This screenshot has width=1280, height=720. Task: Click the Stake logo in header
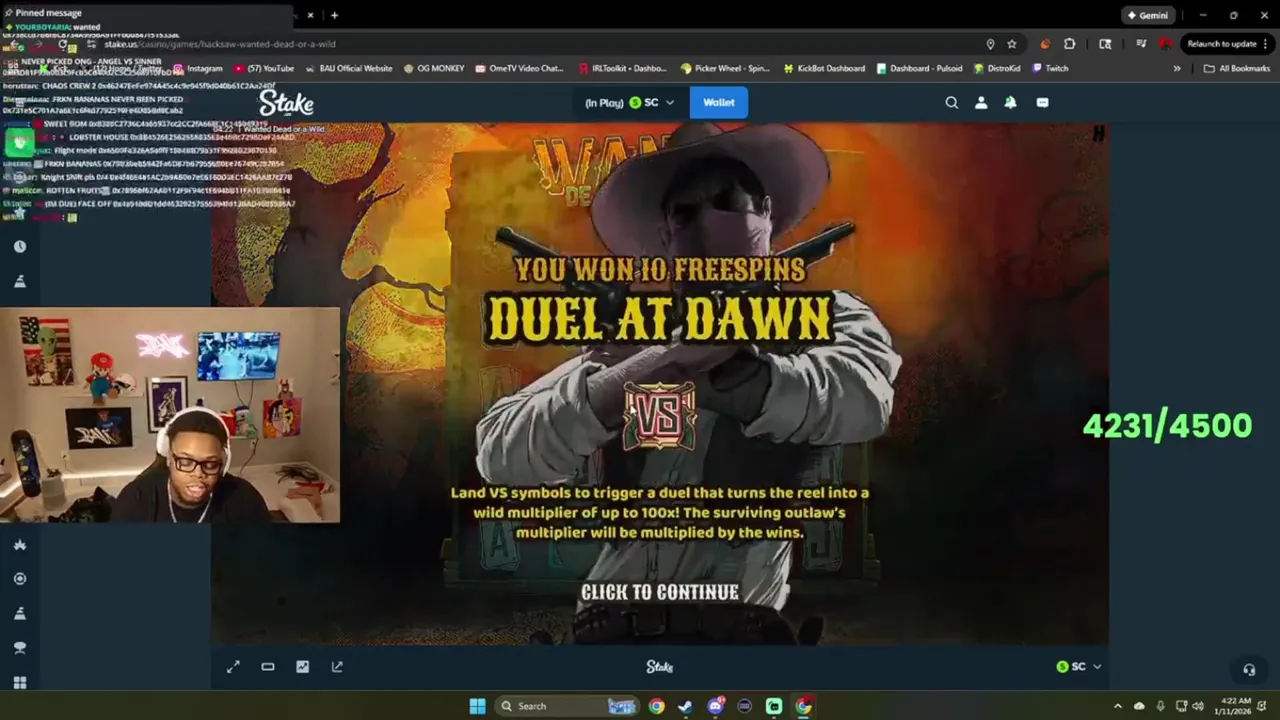point(286,103)
